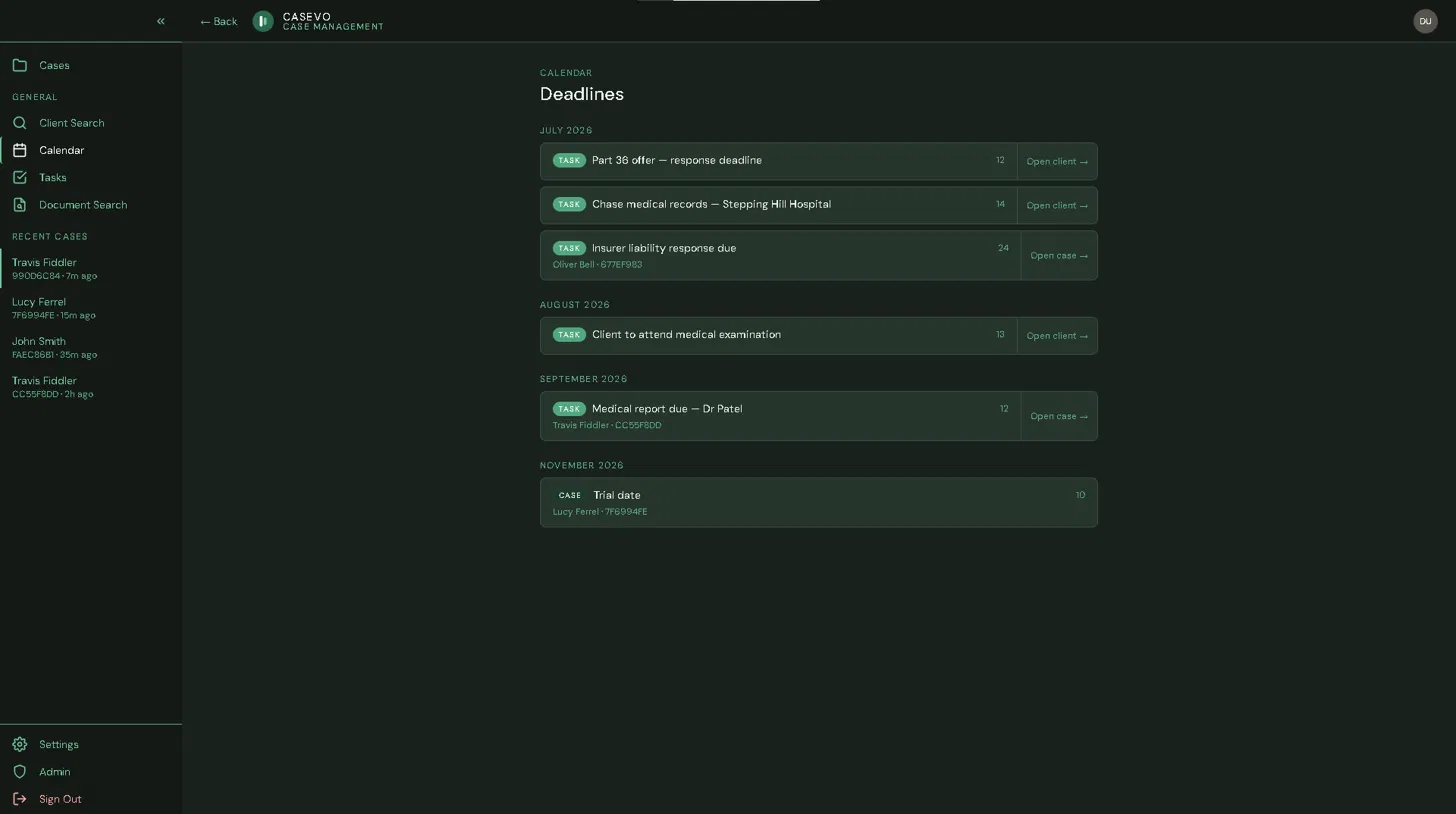Open recent case Travis Fiddler CC55F8DD

(91, 387)
